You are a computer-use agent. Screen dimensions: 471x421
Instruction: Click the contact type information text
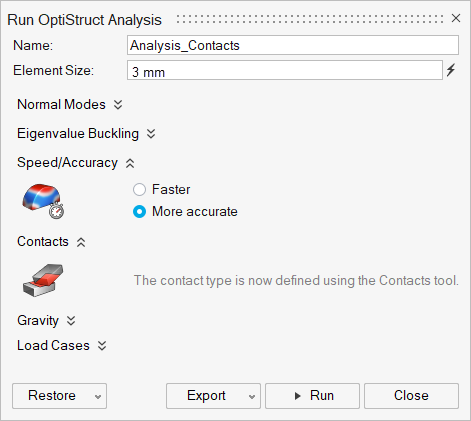coord(296,281)
